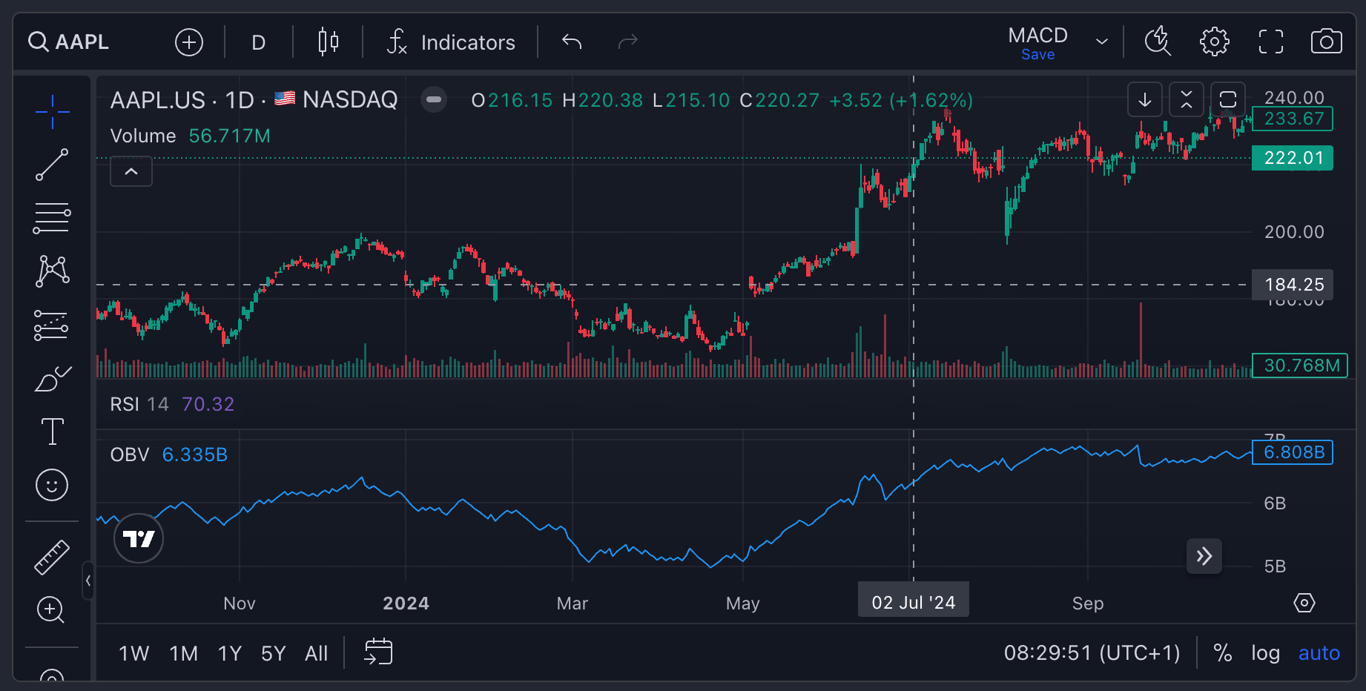This screenshot has height=691, width=1366.
Task: Enter fullscreen mode
Action: (x=1271, y=42)
